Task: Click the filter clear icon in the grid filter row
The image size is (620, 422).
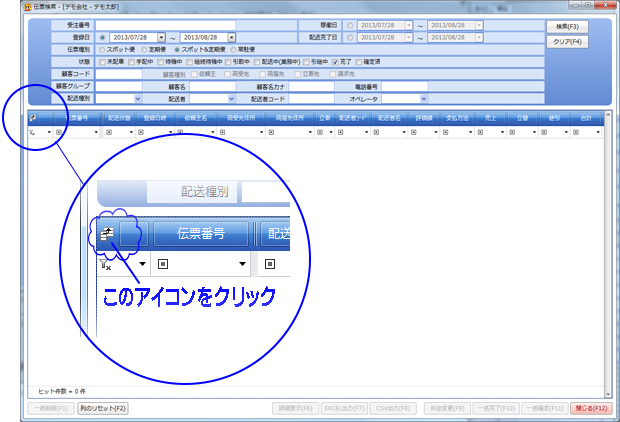Action: (33, 131)
